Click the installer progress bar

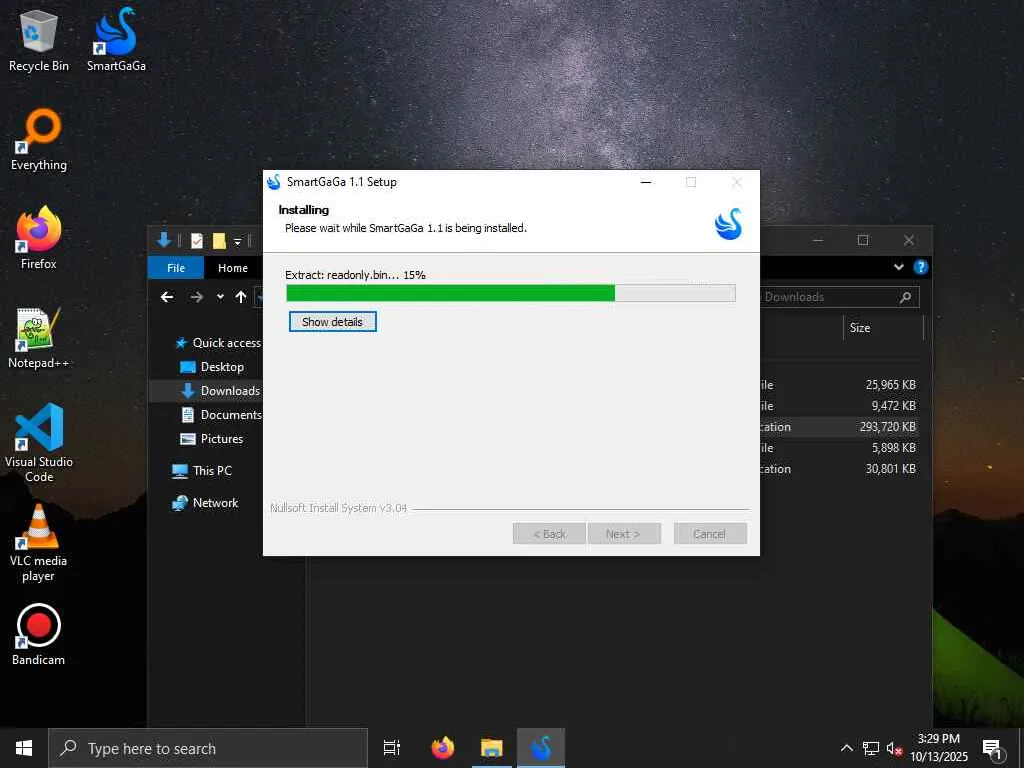pos(511,293)
